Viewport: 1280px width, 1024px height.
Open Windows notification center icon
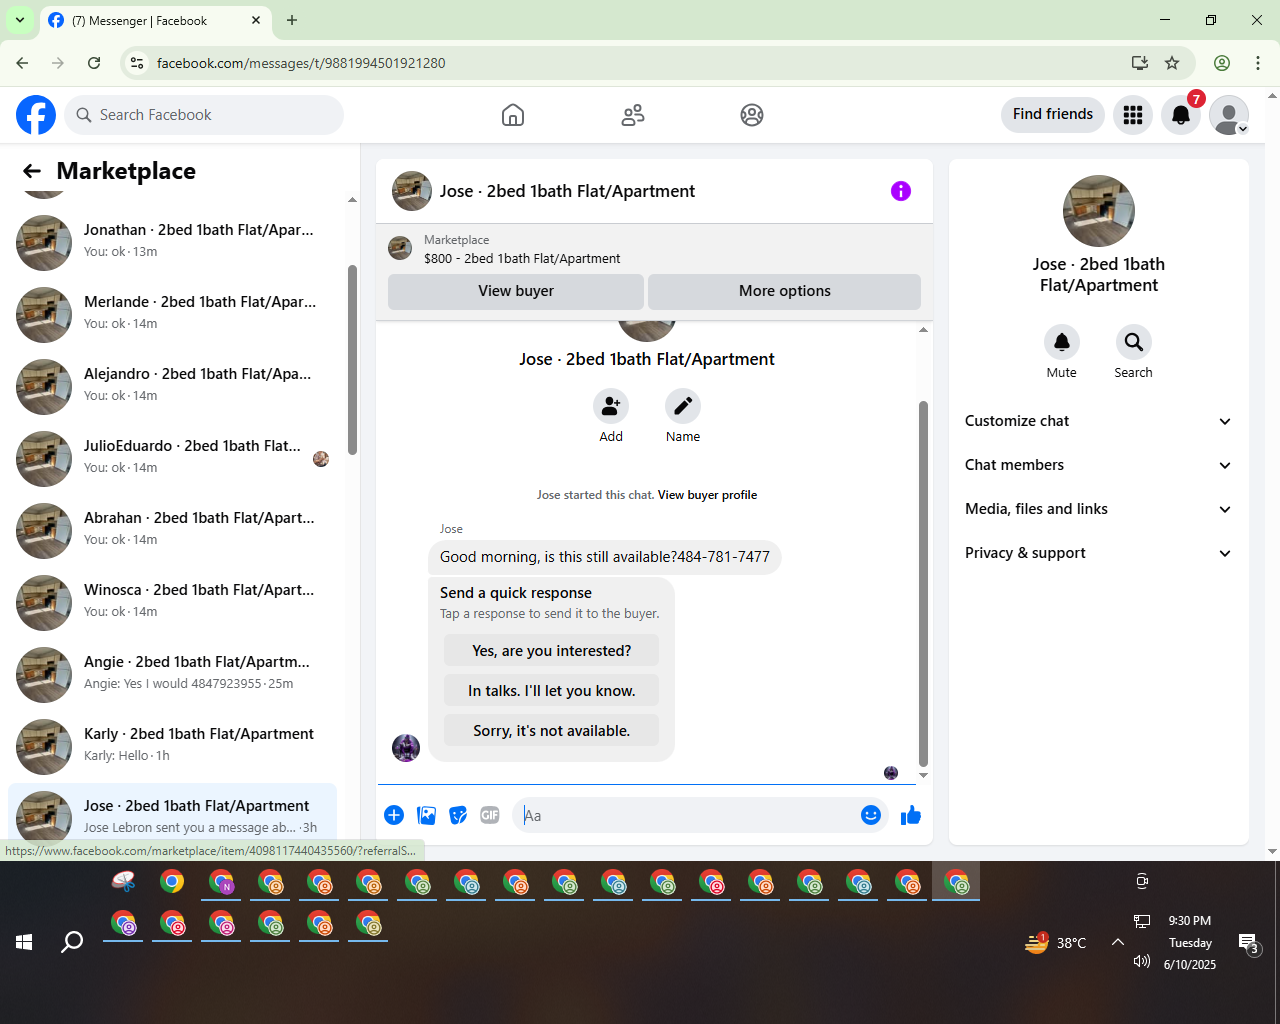pyautogui.click(x=1248, y=943)
